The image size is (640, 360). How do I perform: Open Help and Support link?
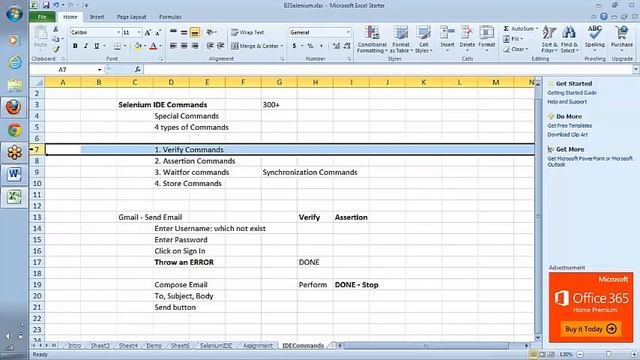pyautogui.click(x=567, y=102)
